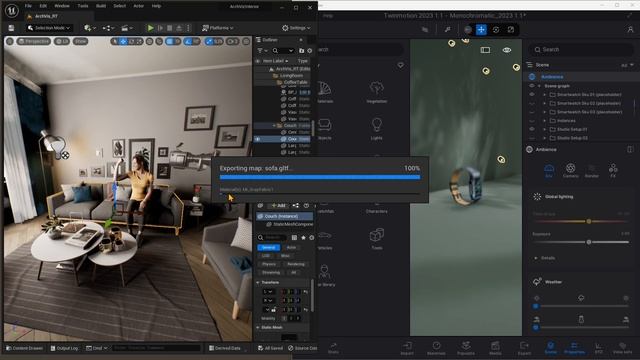Expand the Instances folder in Scene graph
Image resolution: width=640 pixels, height=360 pixels.
pos(544,121)
